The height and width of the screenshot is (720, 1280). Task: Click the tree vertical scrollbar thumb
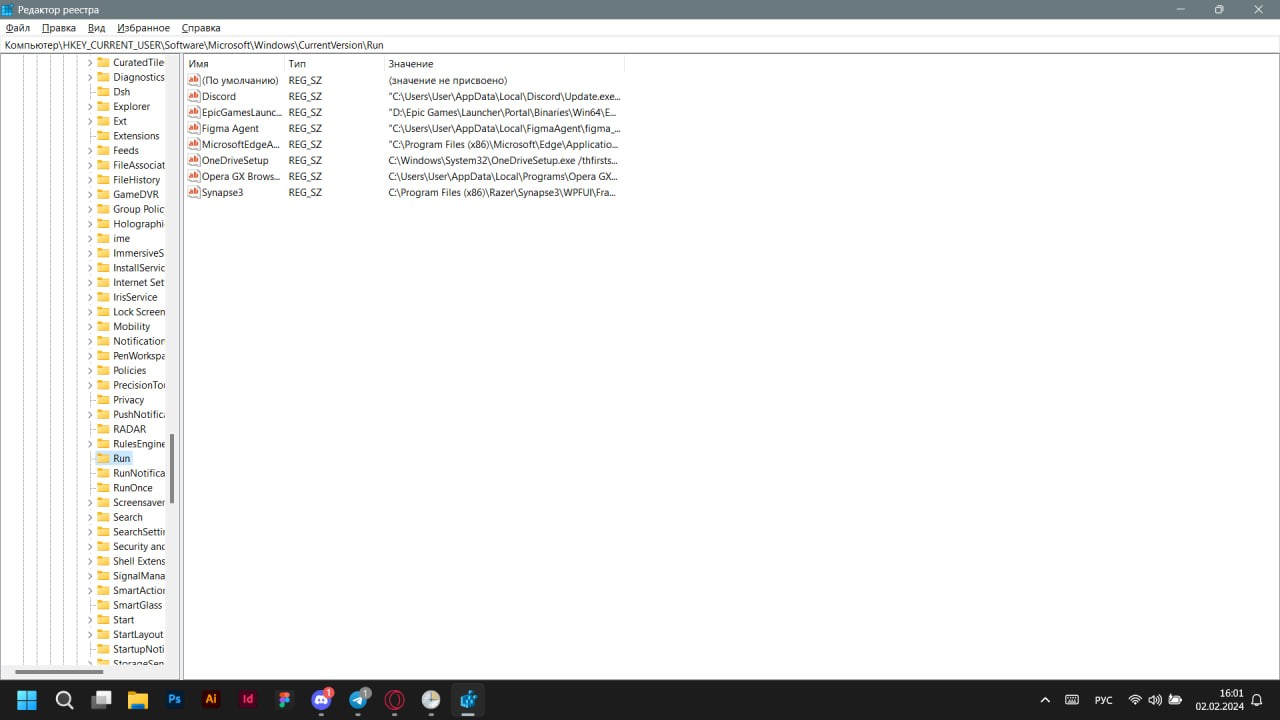point(172,468)
